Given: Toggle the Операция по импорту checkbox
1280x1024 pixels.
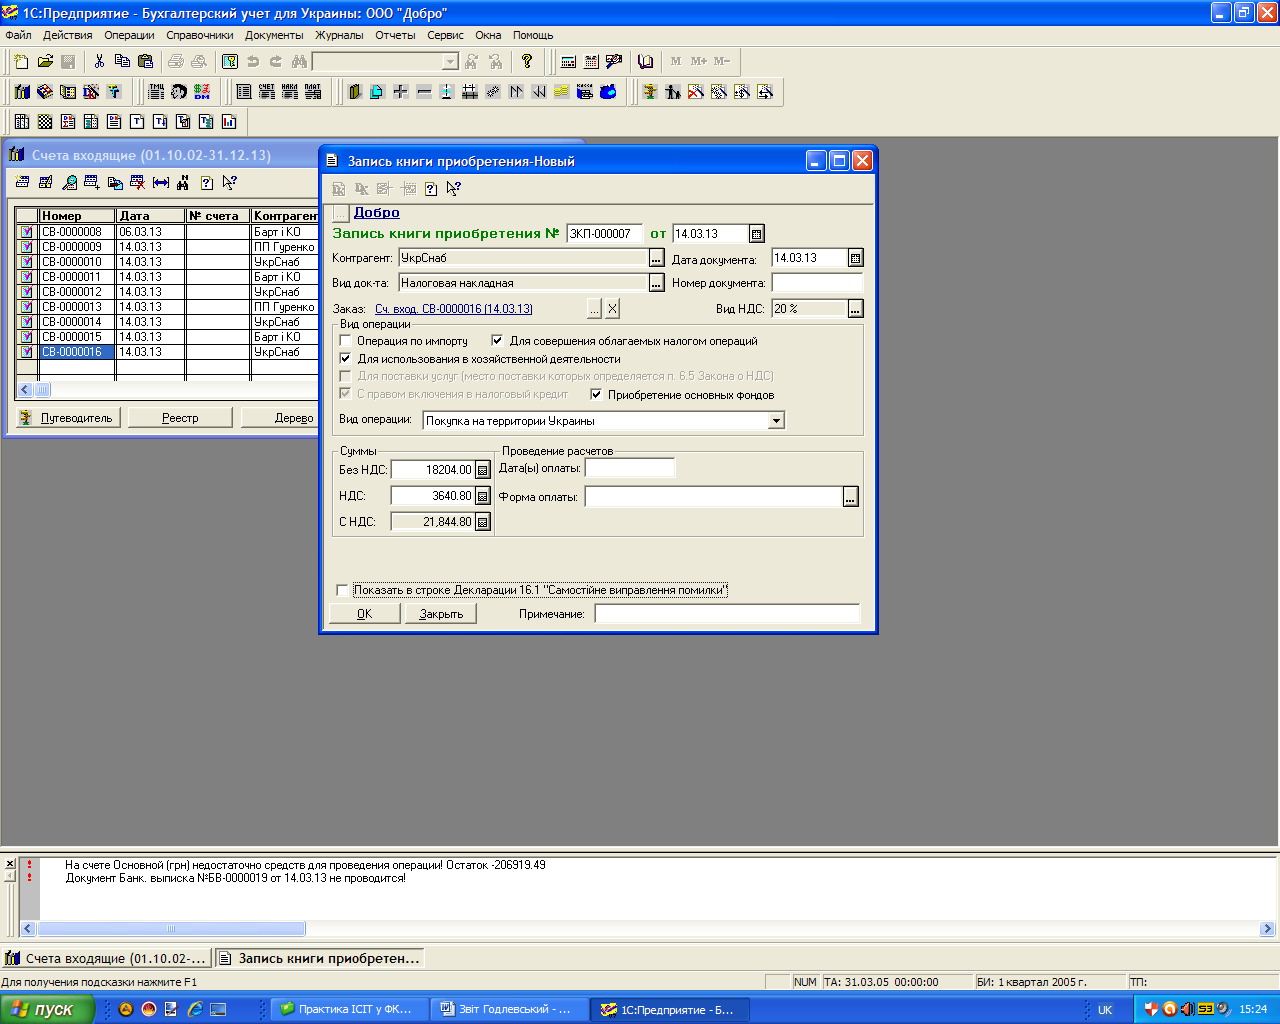Looking at the screenshot, I should pyautogui.click(x=345, y=341).
